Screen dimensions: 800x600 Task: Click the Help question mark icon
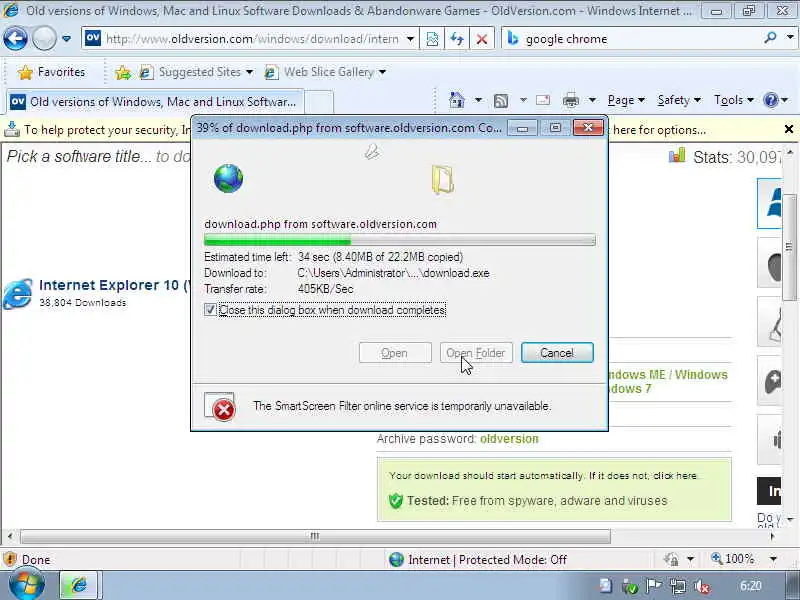770,100
